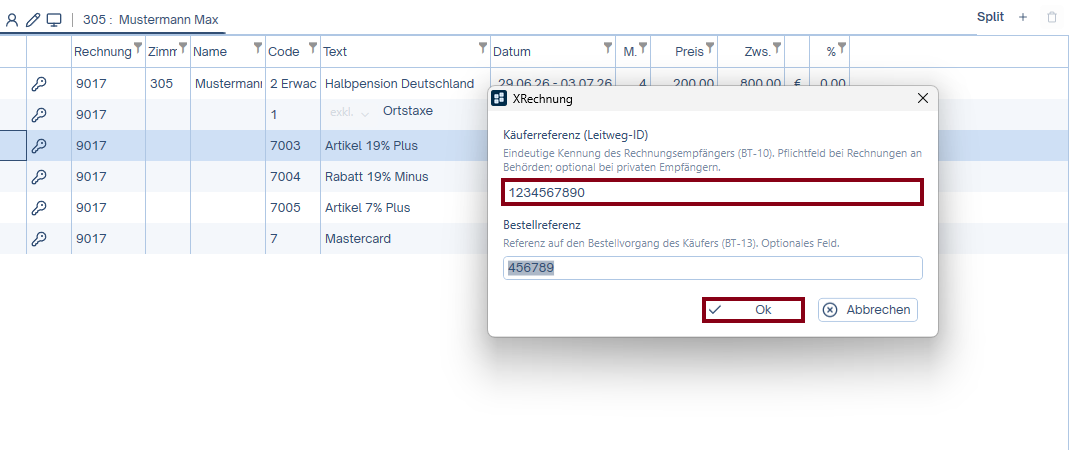Click the pencil edit icon
The width and height of the screenshot is (1070, 450).
point(33,20)
